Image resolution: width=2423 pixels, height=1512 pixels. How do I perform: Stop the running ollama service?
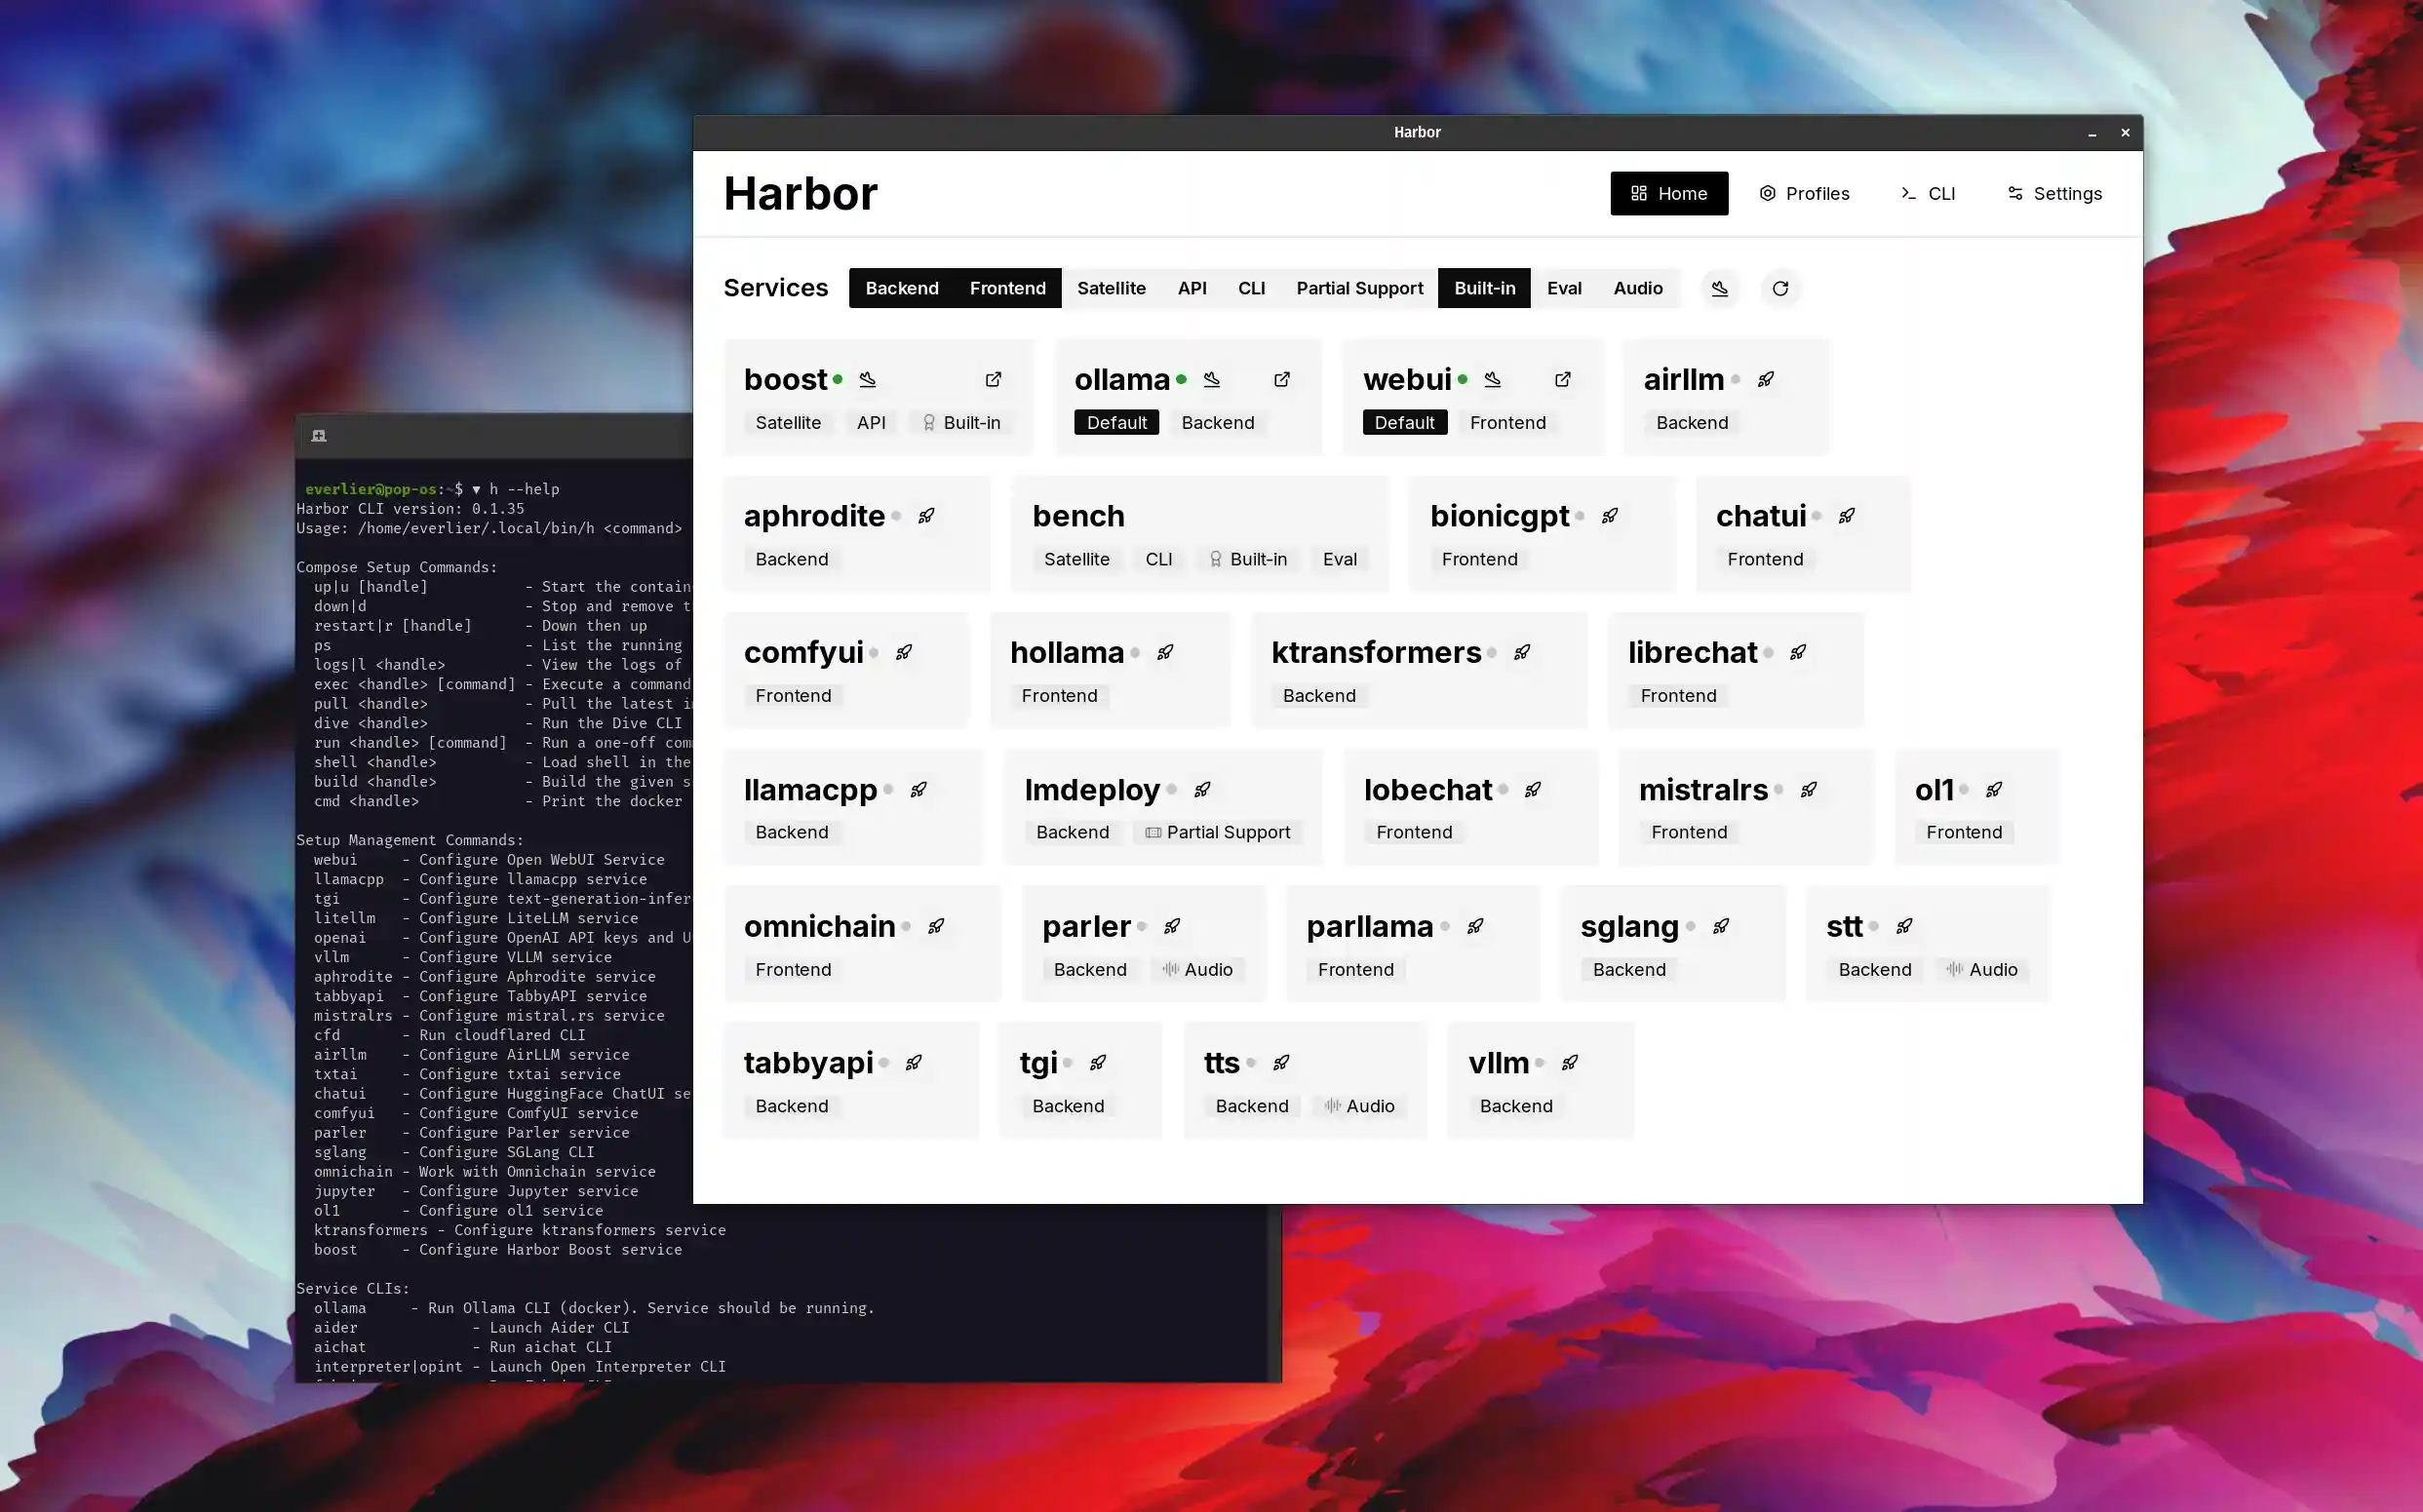(x=1211, y=379)
